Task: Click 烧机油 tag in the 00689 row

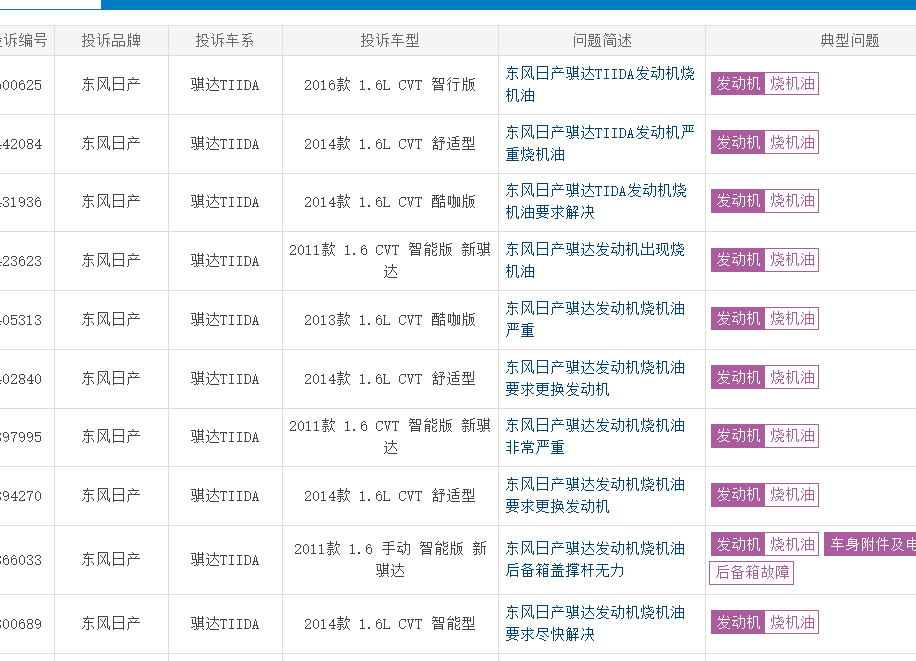Action: pos(792,622)
